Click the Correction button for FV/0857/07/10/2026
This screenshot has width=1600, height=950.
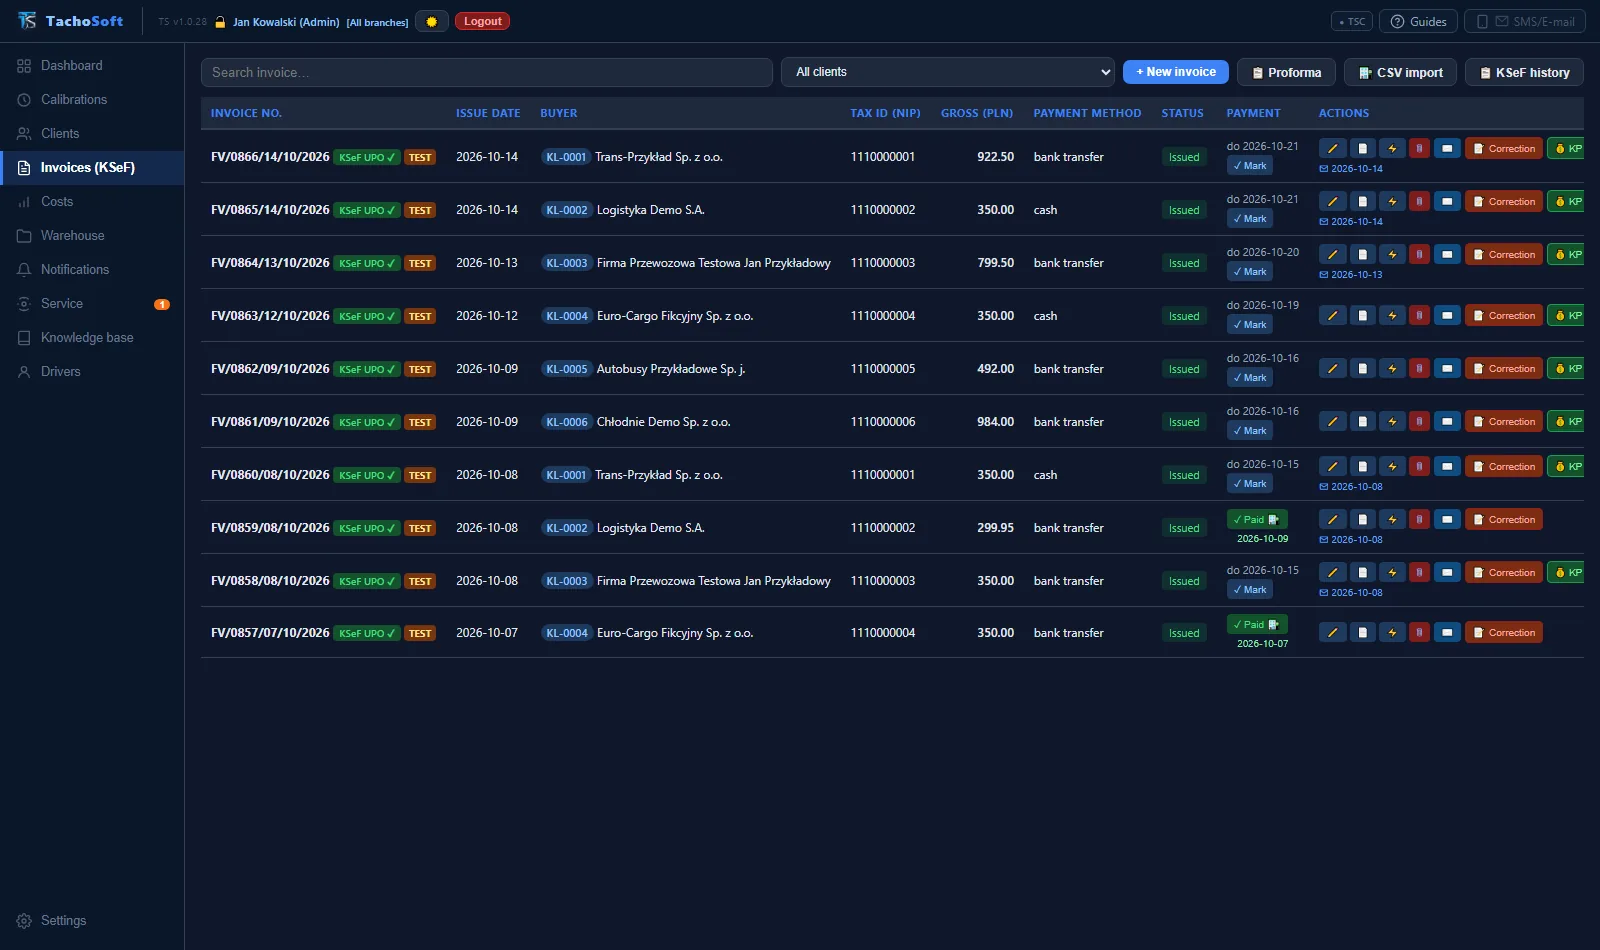[x=1504, y=633]
